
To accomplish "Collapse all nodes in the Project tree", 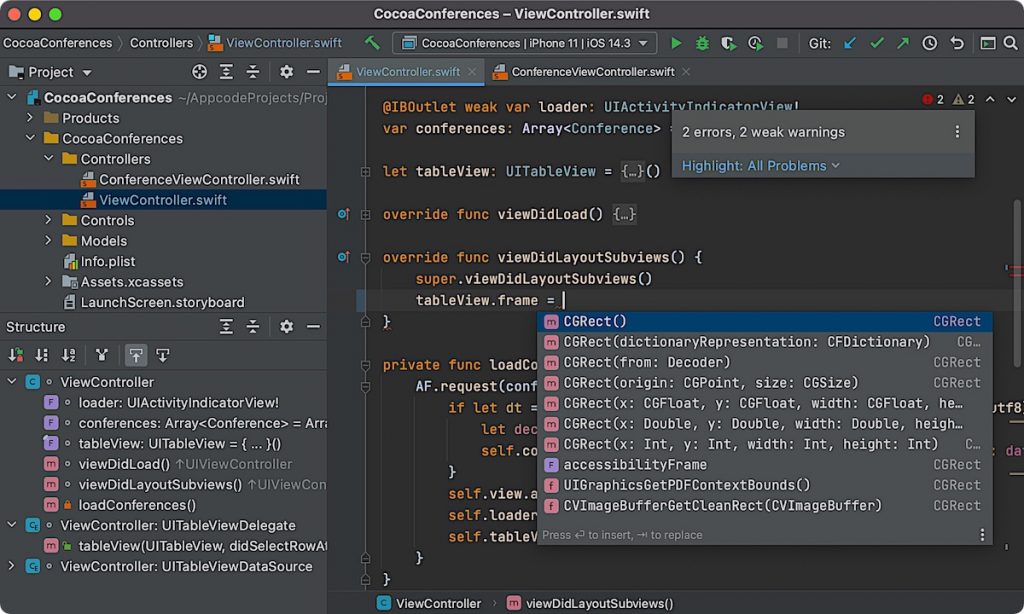I will point(252,71).
